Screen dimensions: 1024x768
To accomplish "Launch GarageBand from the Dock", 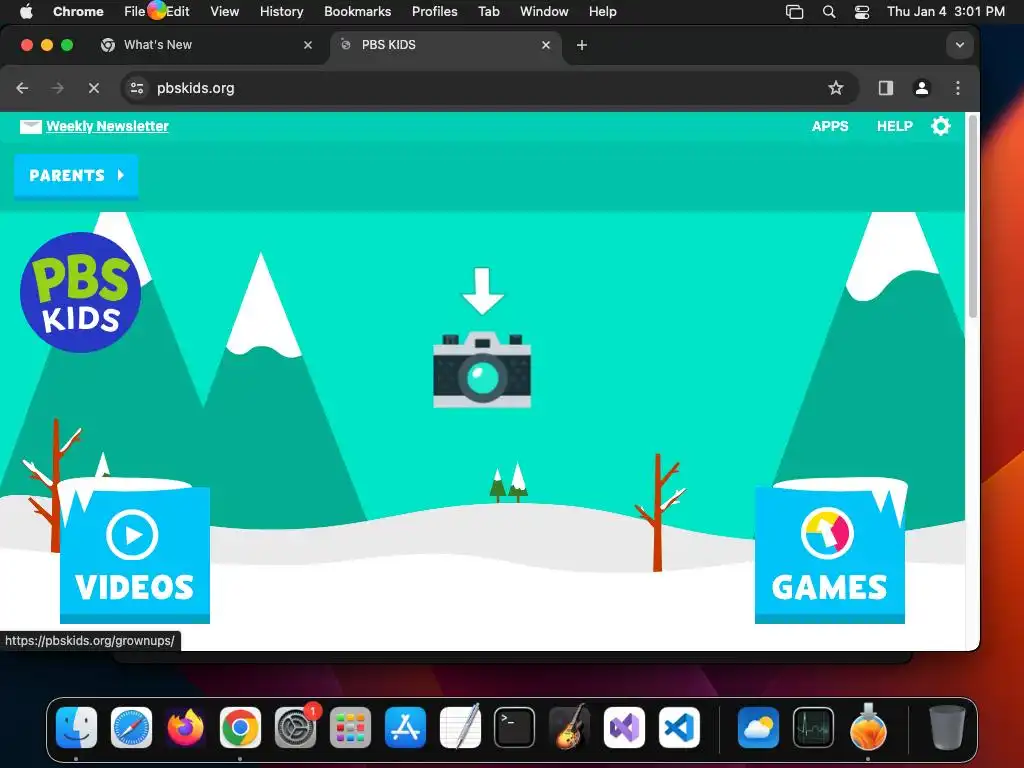I will pos(569,726).
